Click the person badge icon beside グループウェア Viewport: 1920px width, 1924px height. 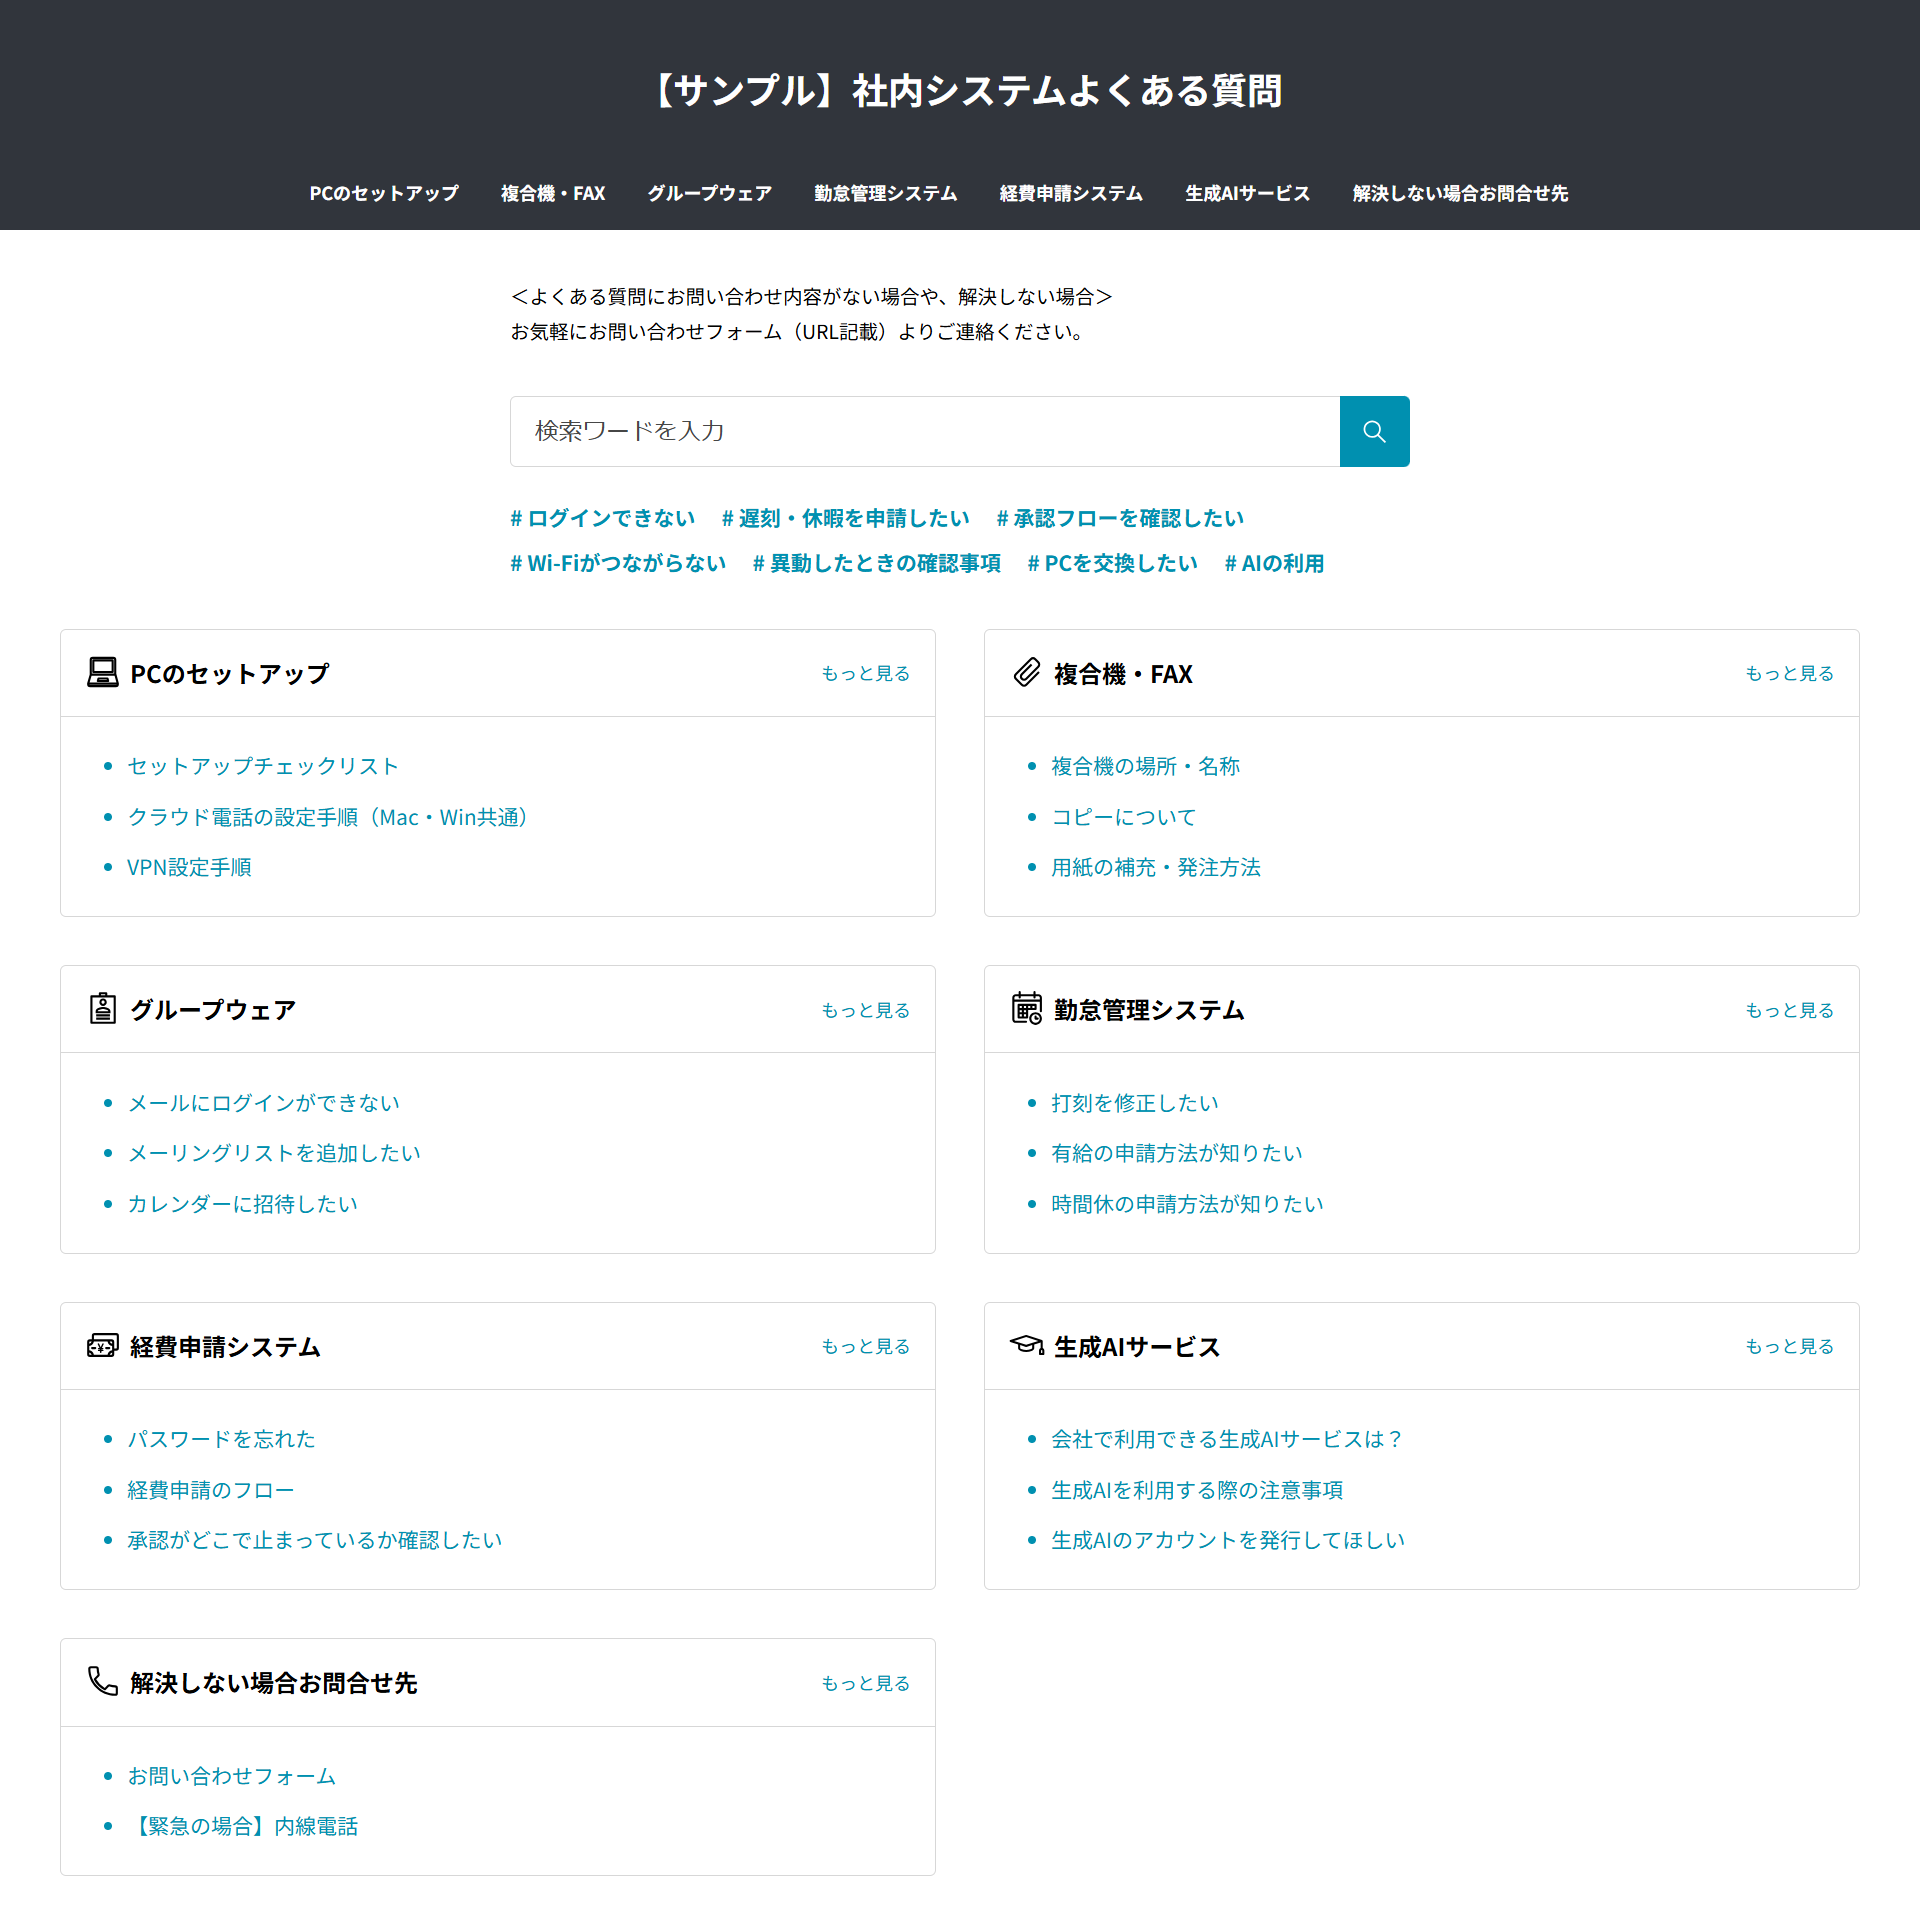point(101,1009)
